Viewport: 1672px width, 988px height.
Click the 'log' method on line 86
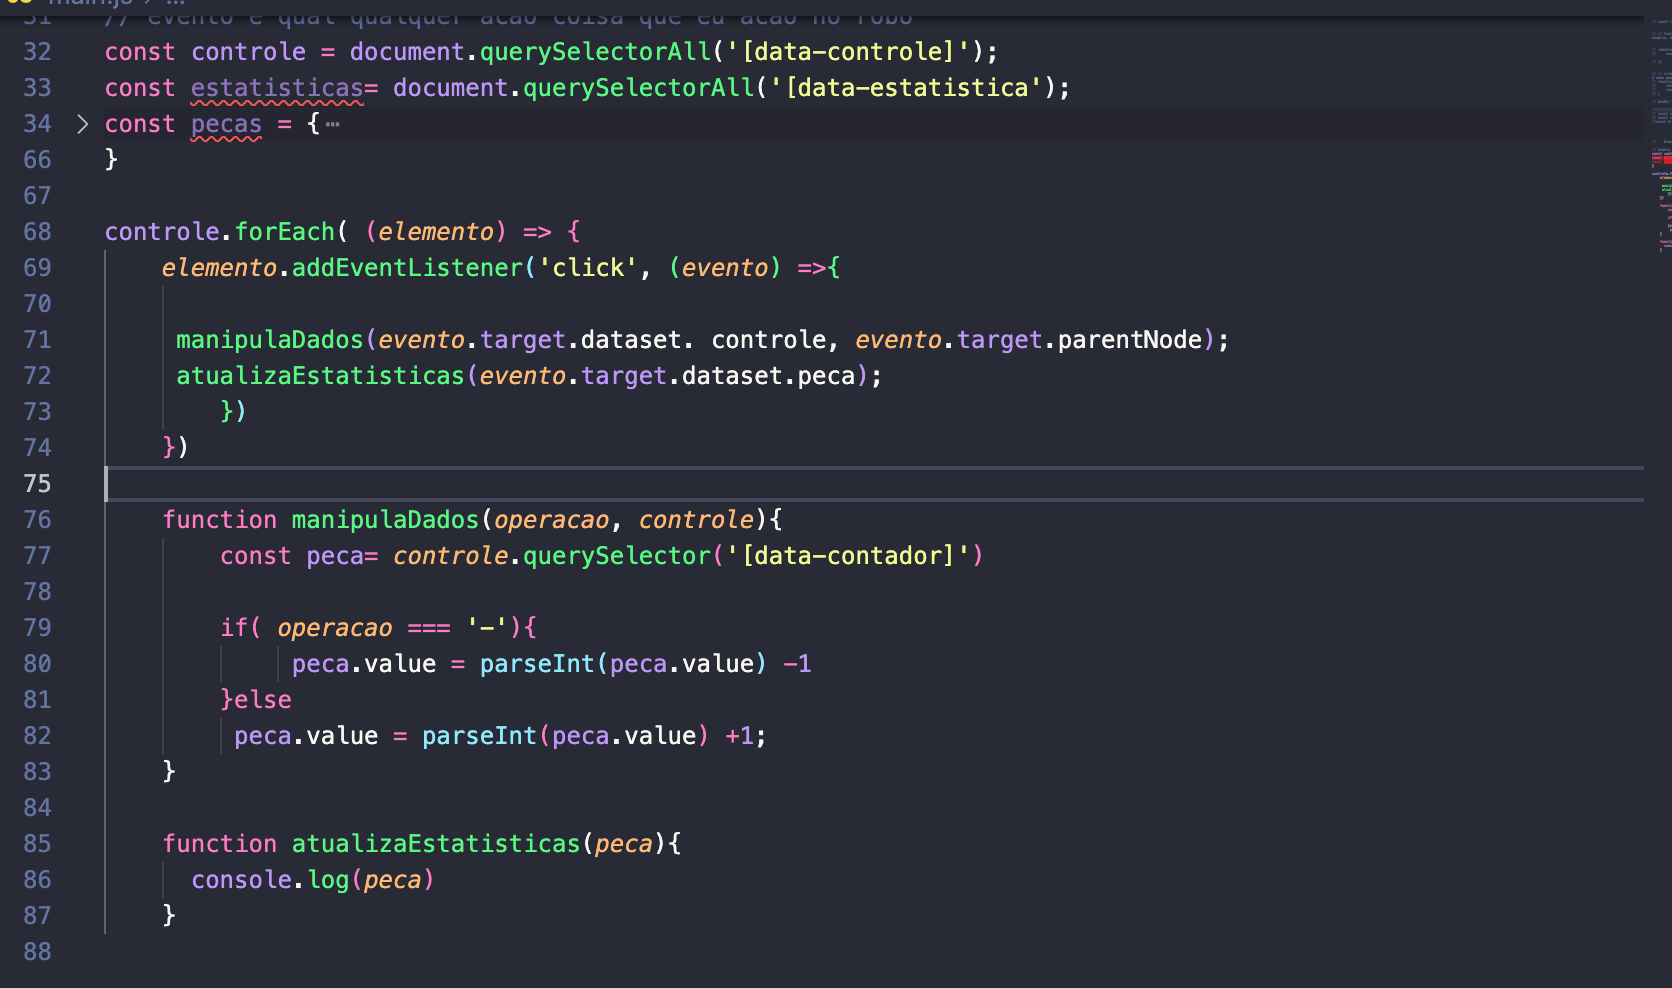coord(328,880)
